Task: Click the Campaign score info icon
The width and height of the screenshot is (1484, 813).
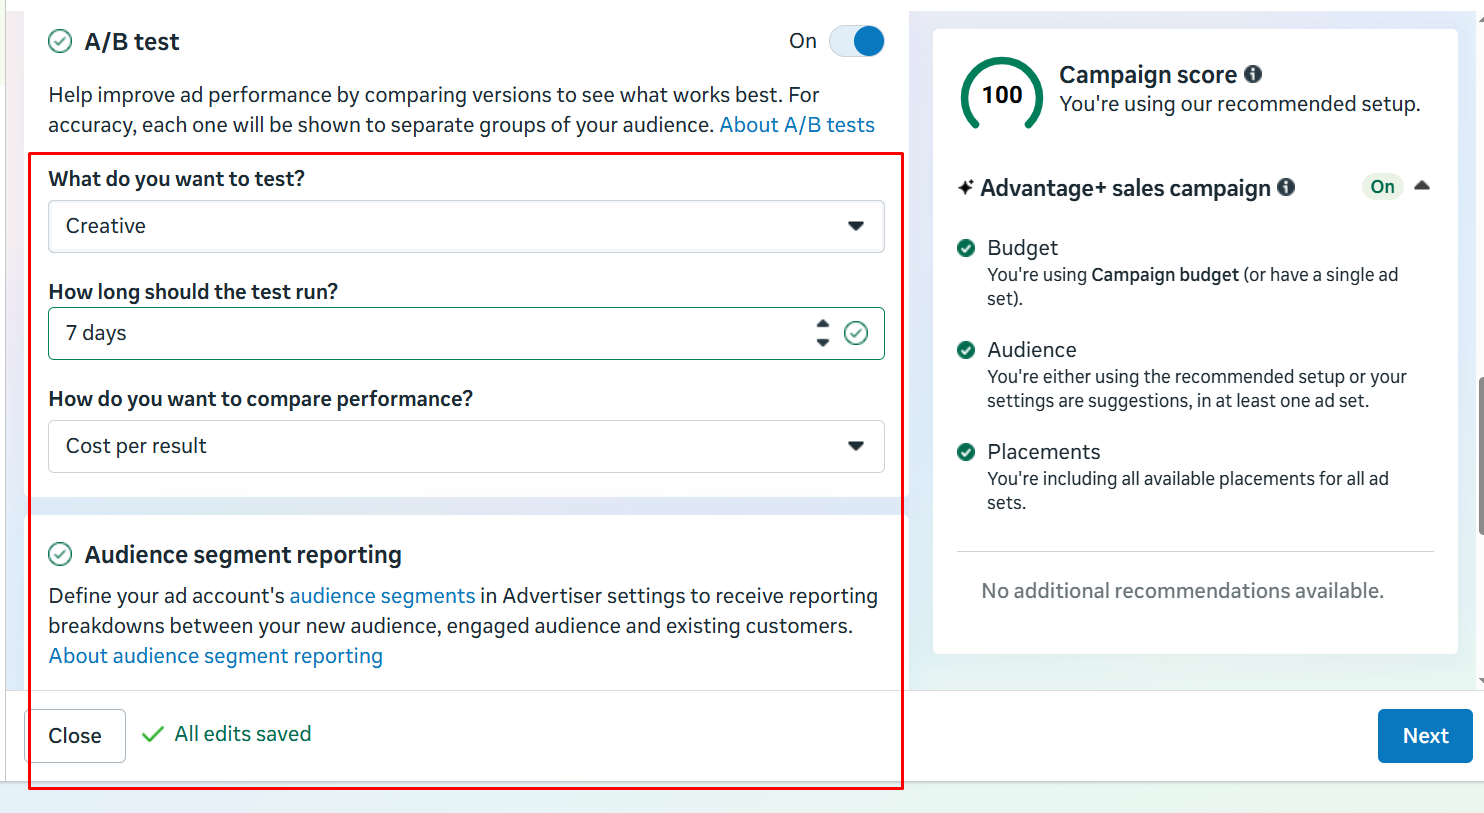Action: 1253,74
